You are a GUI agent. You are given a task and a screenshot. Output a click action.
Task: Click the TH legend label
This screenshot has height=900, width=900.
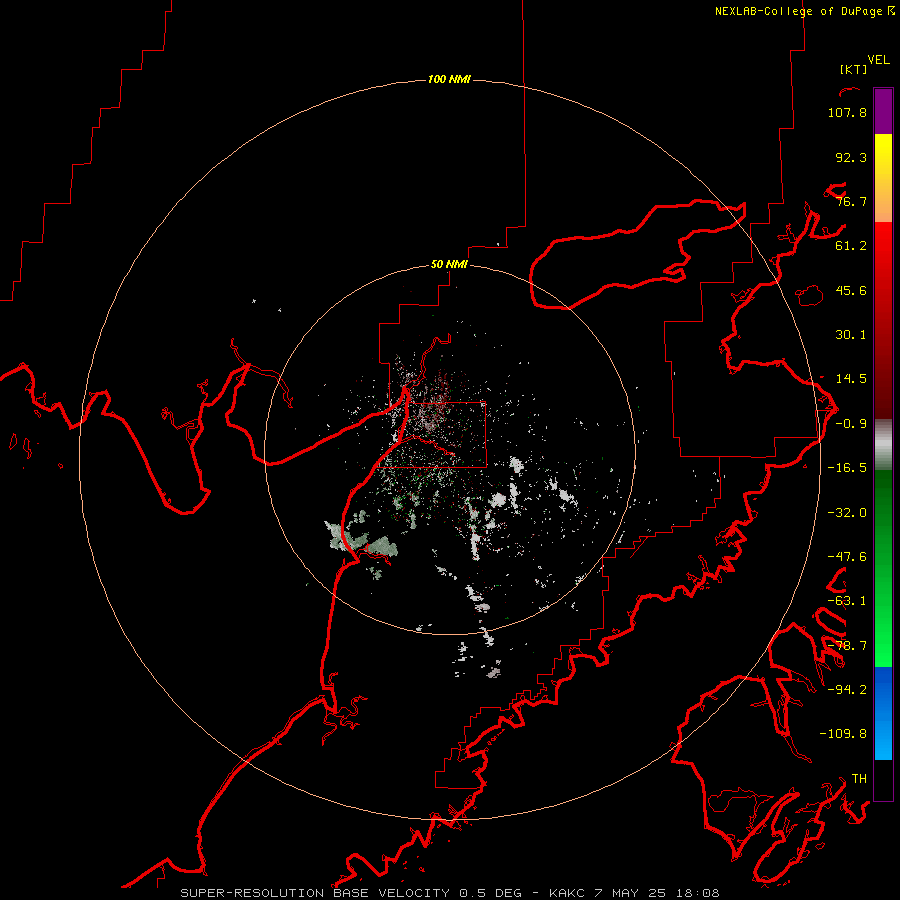859,779
